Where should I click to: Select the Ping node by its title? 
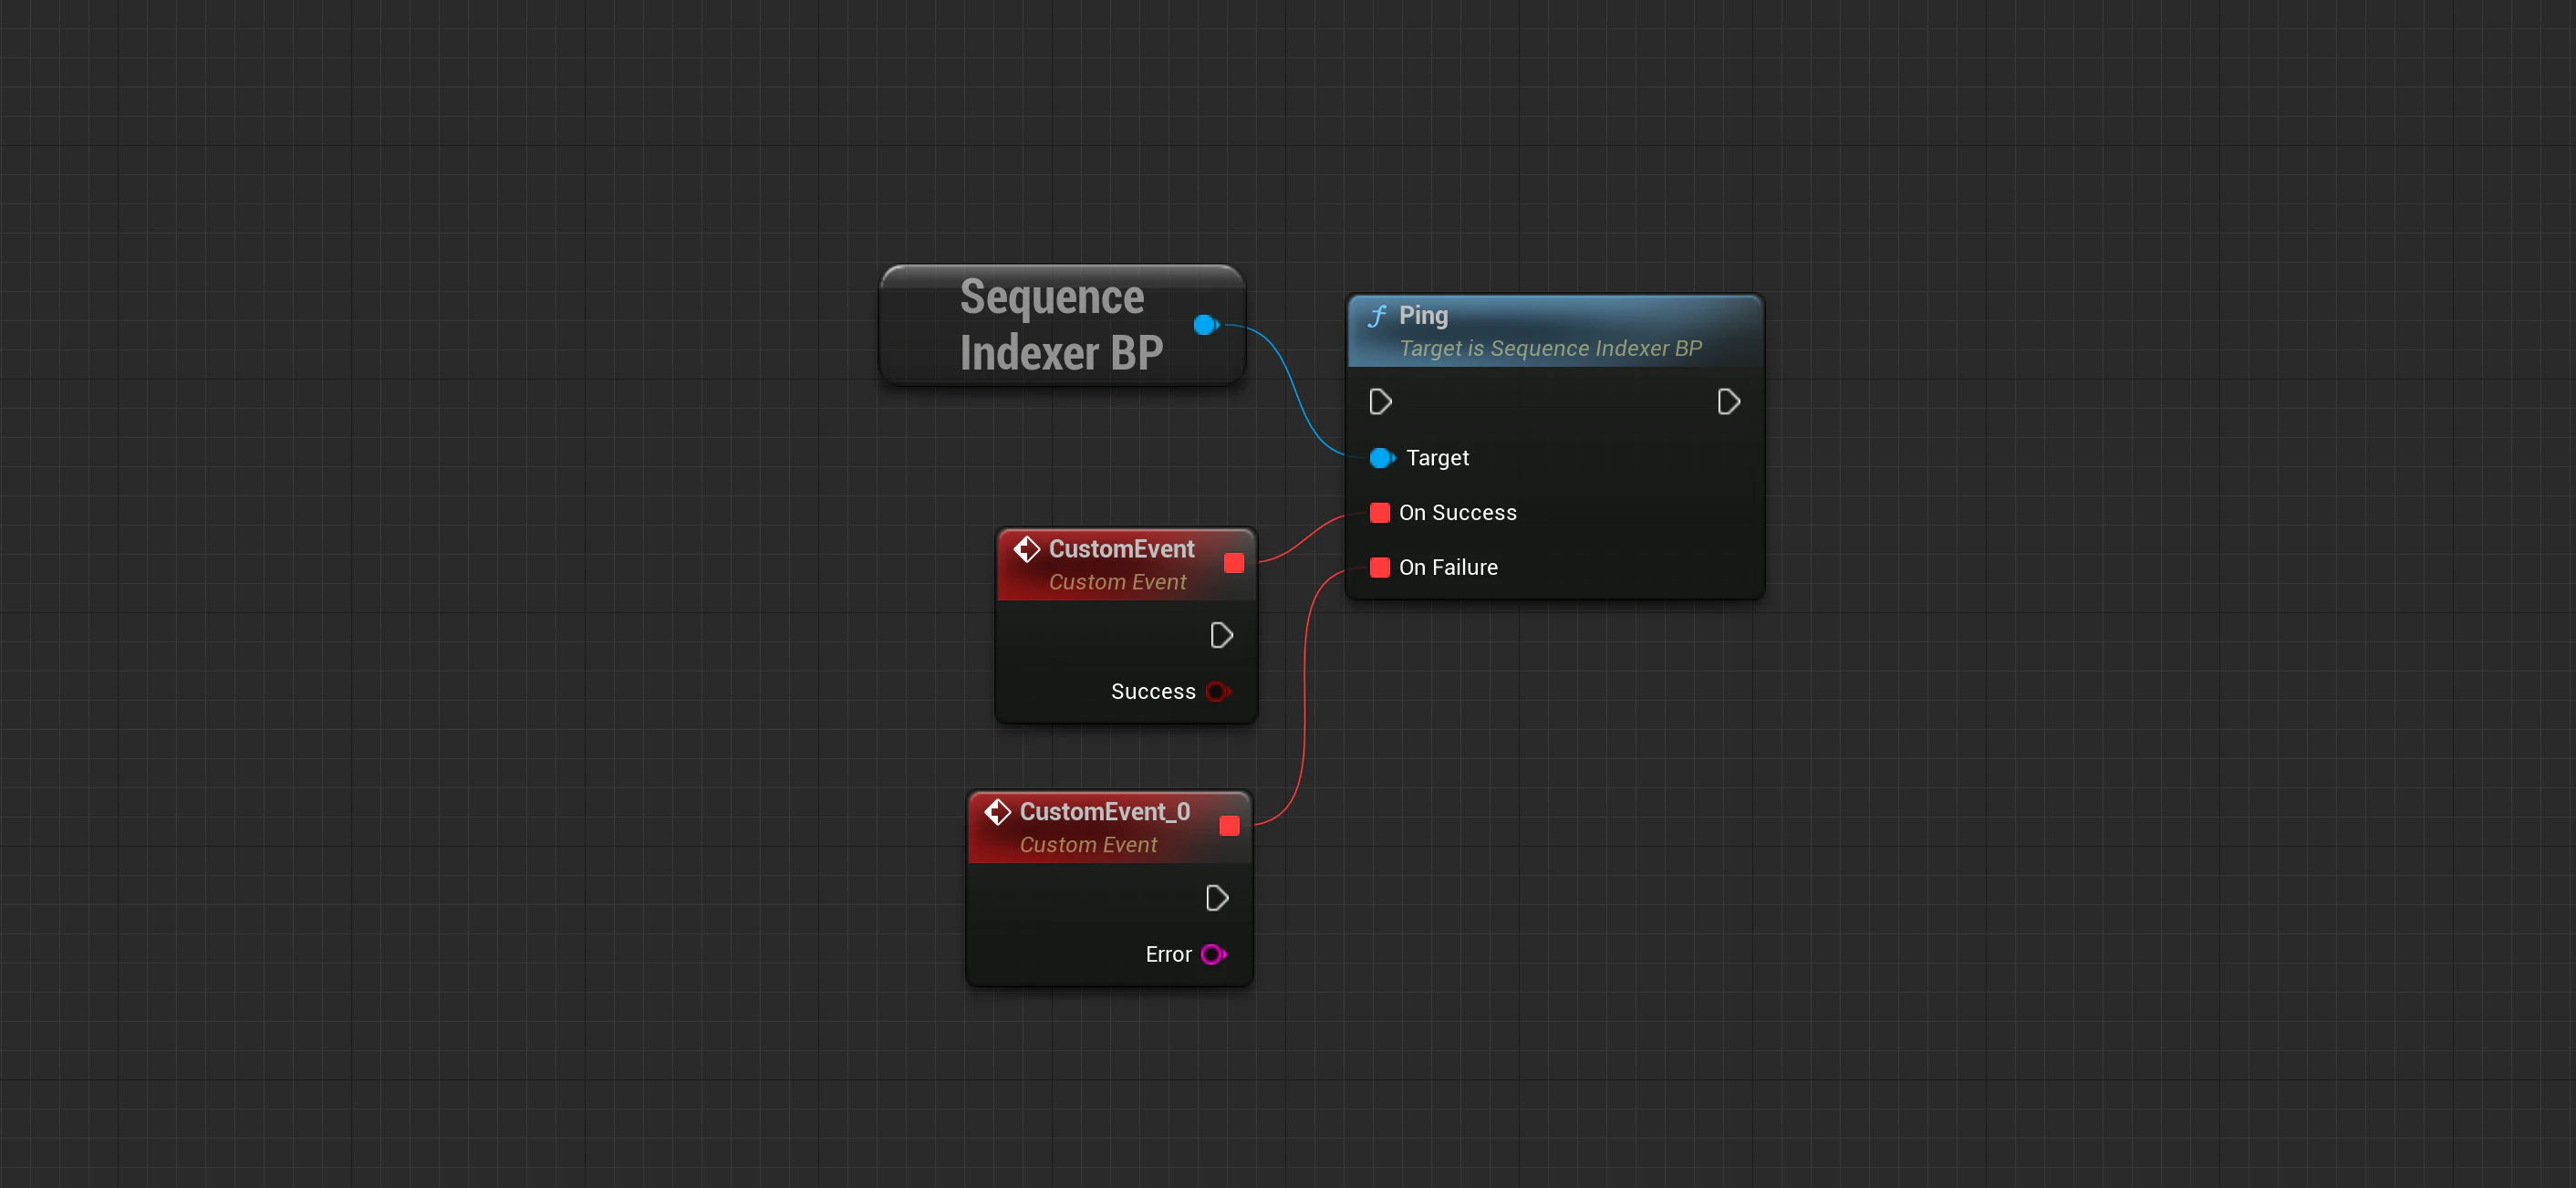coord(1423,316)
